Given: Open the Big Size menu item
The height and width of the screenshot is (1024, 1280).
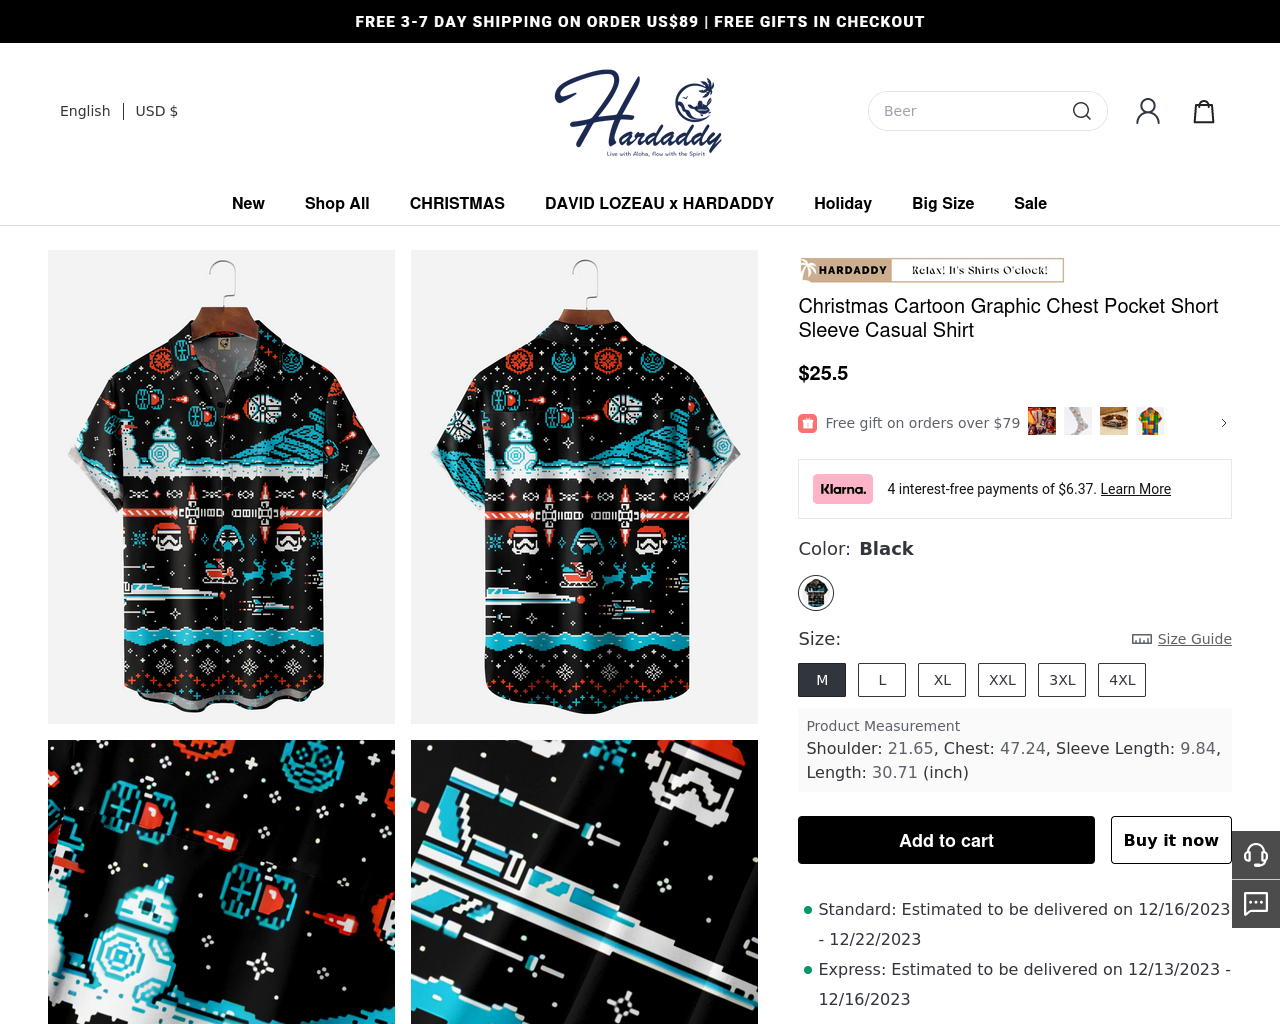Looking at the screenshot, I should (943, 203).
